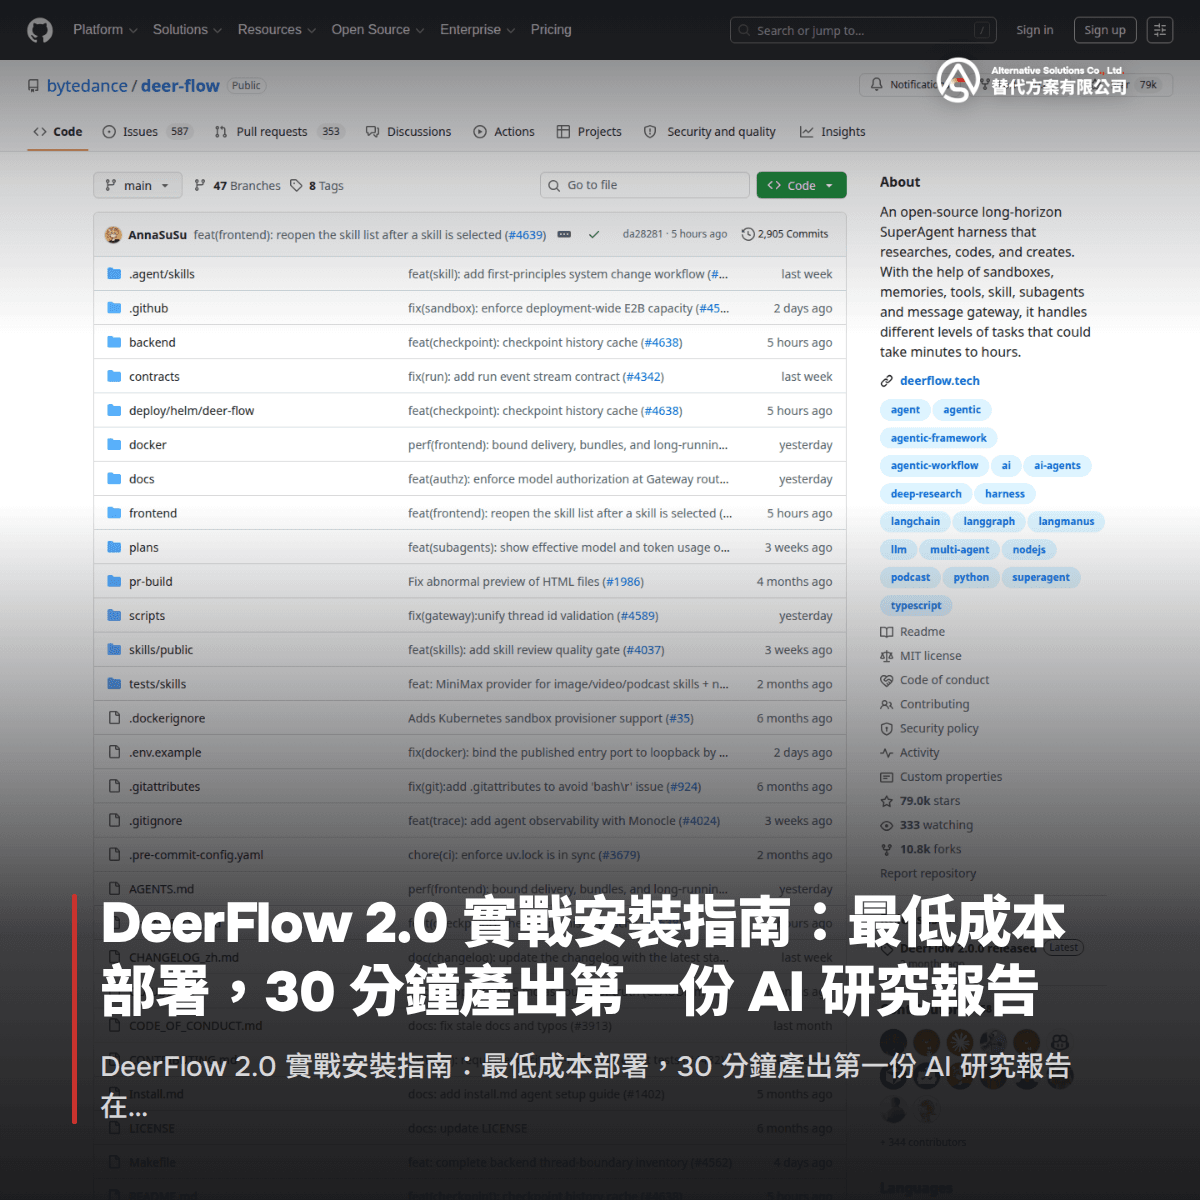Screen dimensions: 1200x1200
Task: View the 47 Branches link
Action: coord(238,186)
